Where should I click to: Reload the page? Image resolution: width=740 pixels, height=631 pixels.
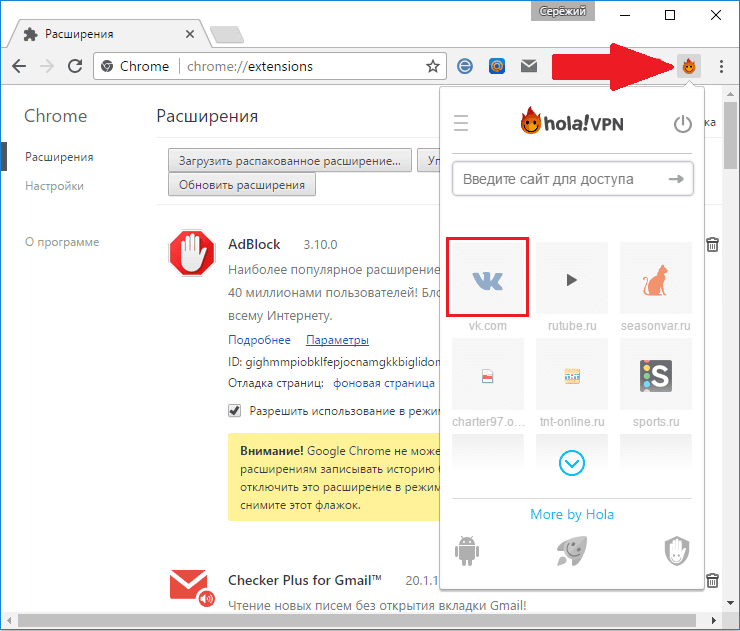[75, 66]
